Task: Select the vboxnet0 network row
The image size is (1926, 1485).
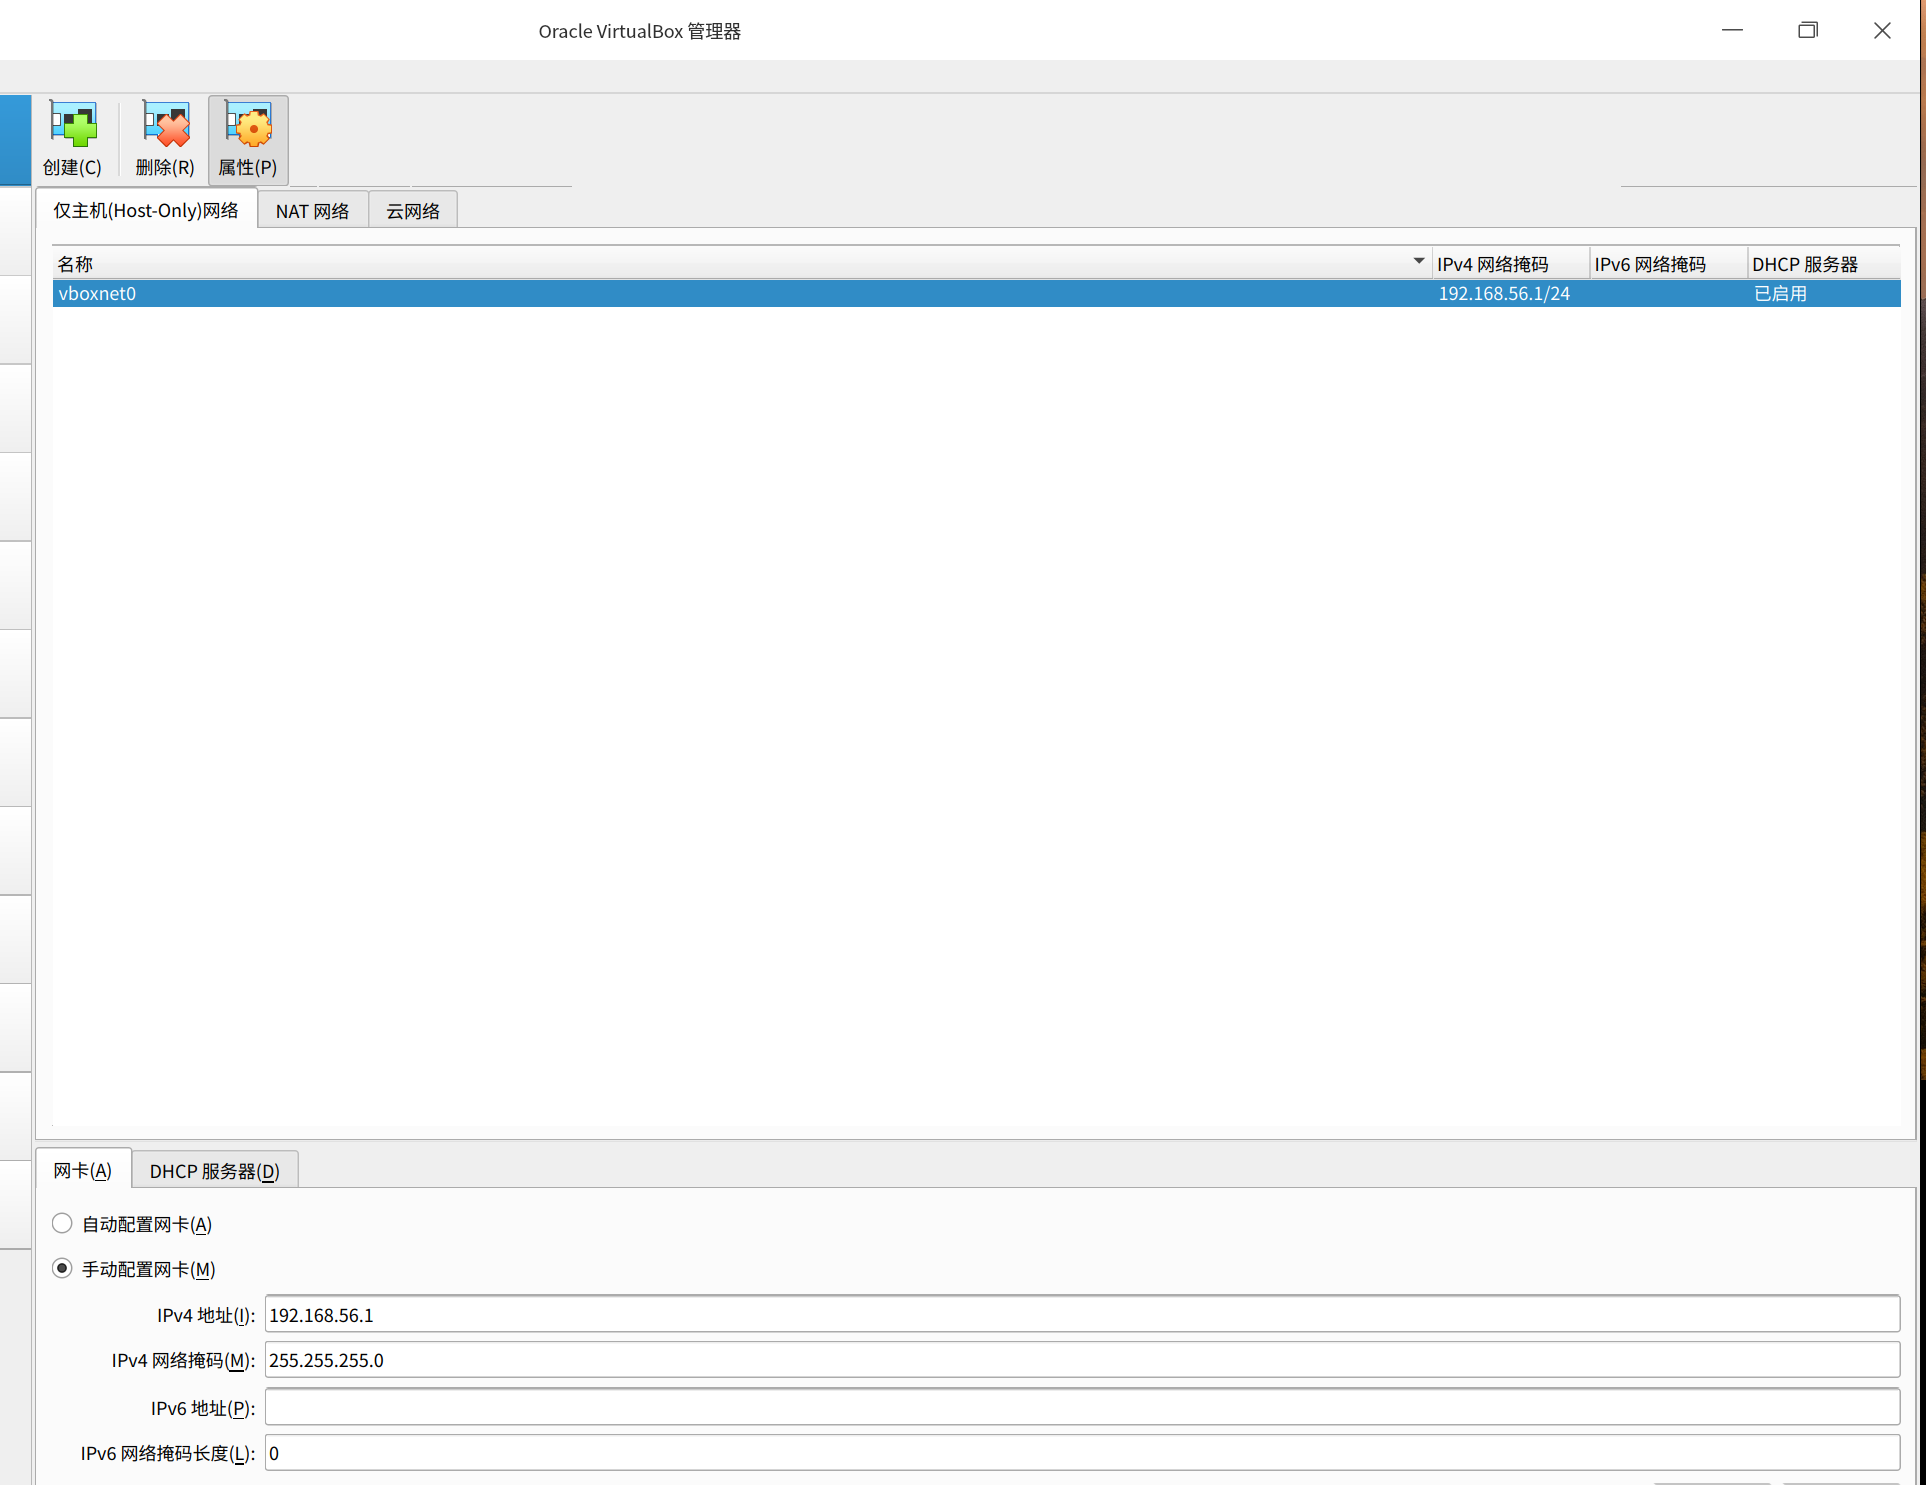Action: coord(976,293)
